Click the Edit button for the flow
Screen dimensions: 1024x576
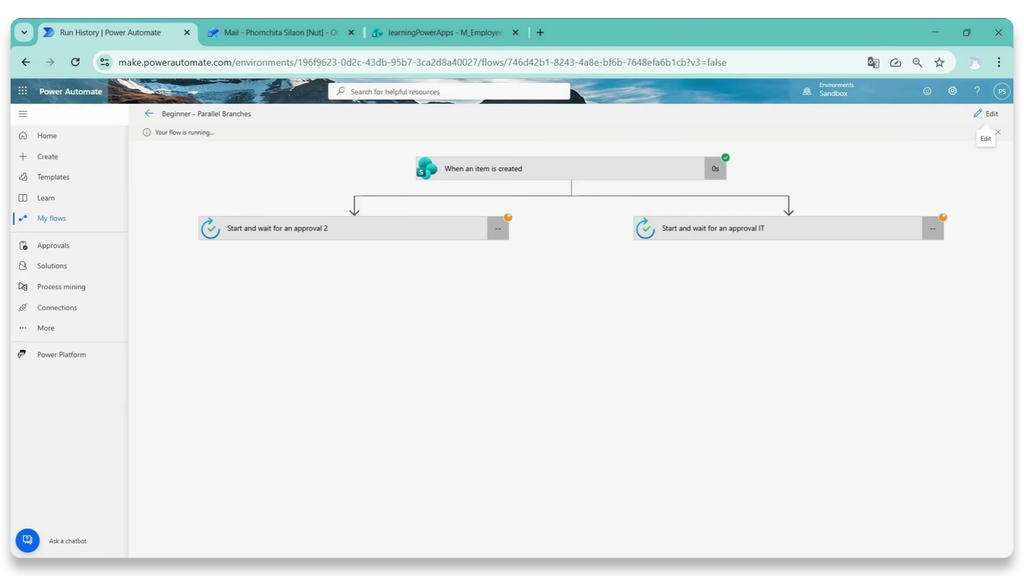[x=985, y=114]
